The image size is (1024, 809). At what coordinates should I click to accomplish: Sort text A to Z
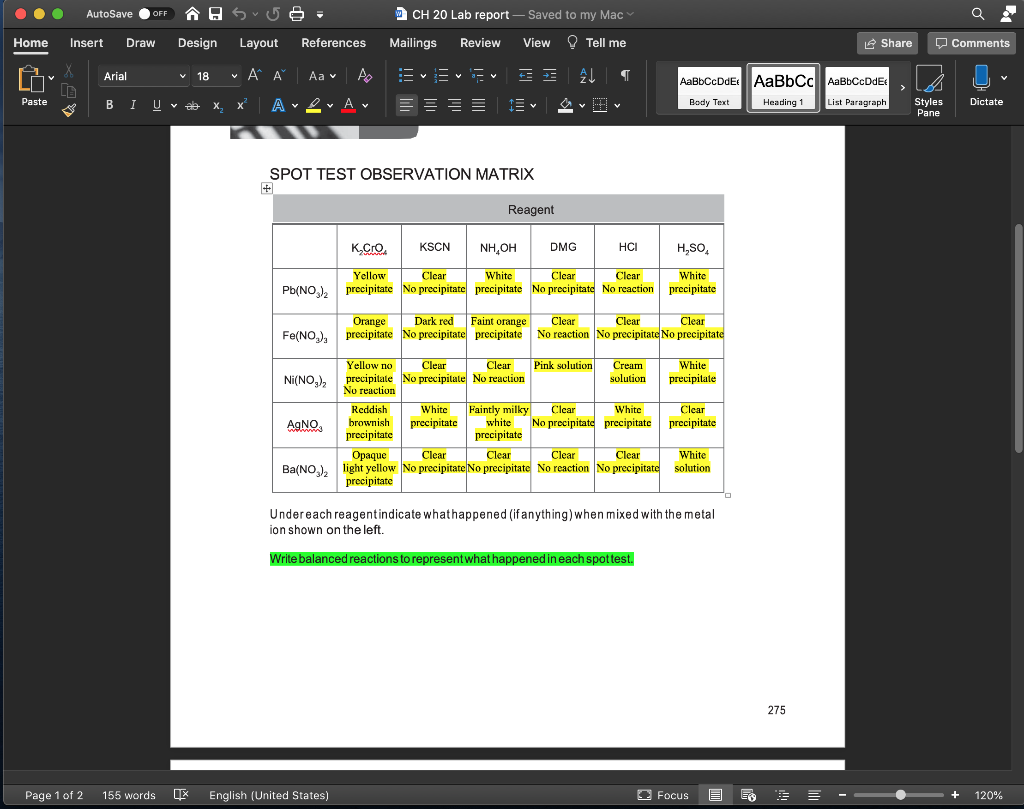587,76
